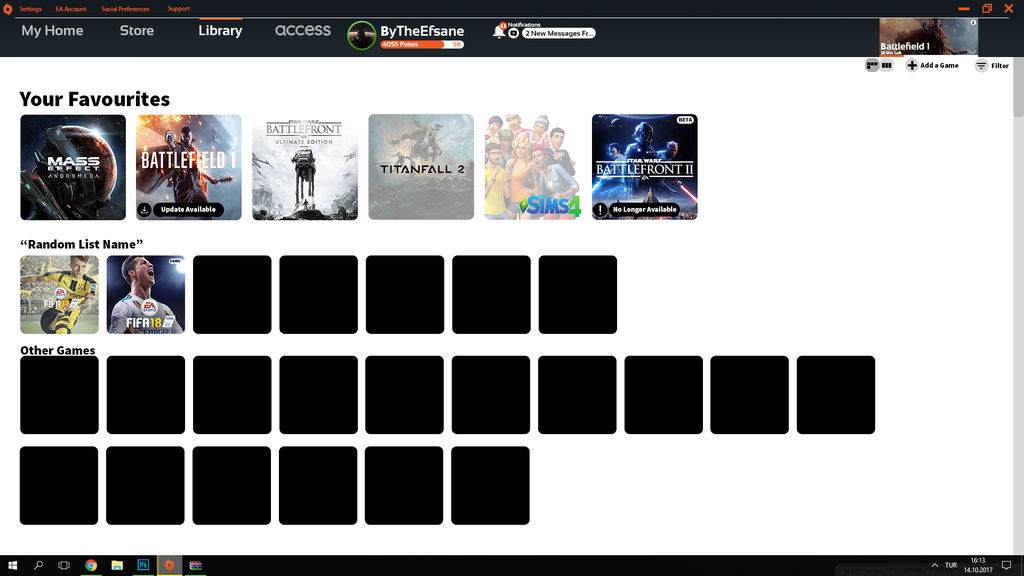Click the Origin logo in the top-left corner
The height and width of the screenshot is (576, 1024).
coord(7,9)
